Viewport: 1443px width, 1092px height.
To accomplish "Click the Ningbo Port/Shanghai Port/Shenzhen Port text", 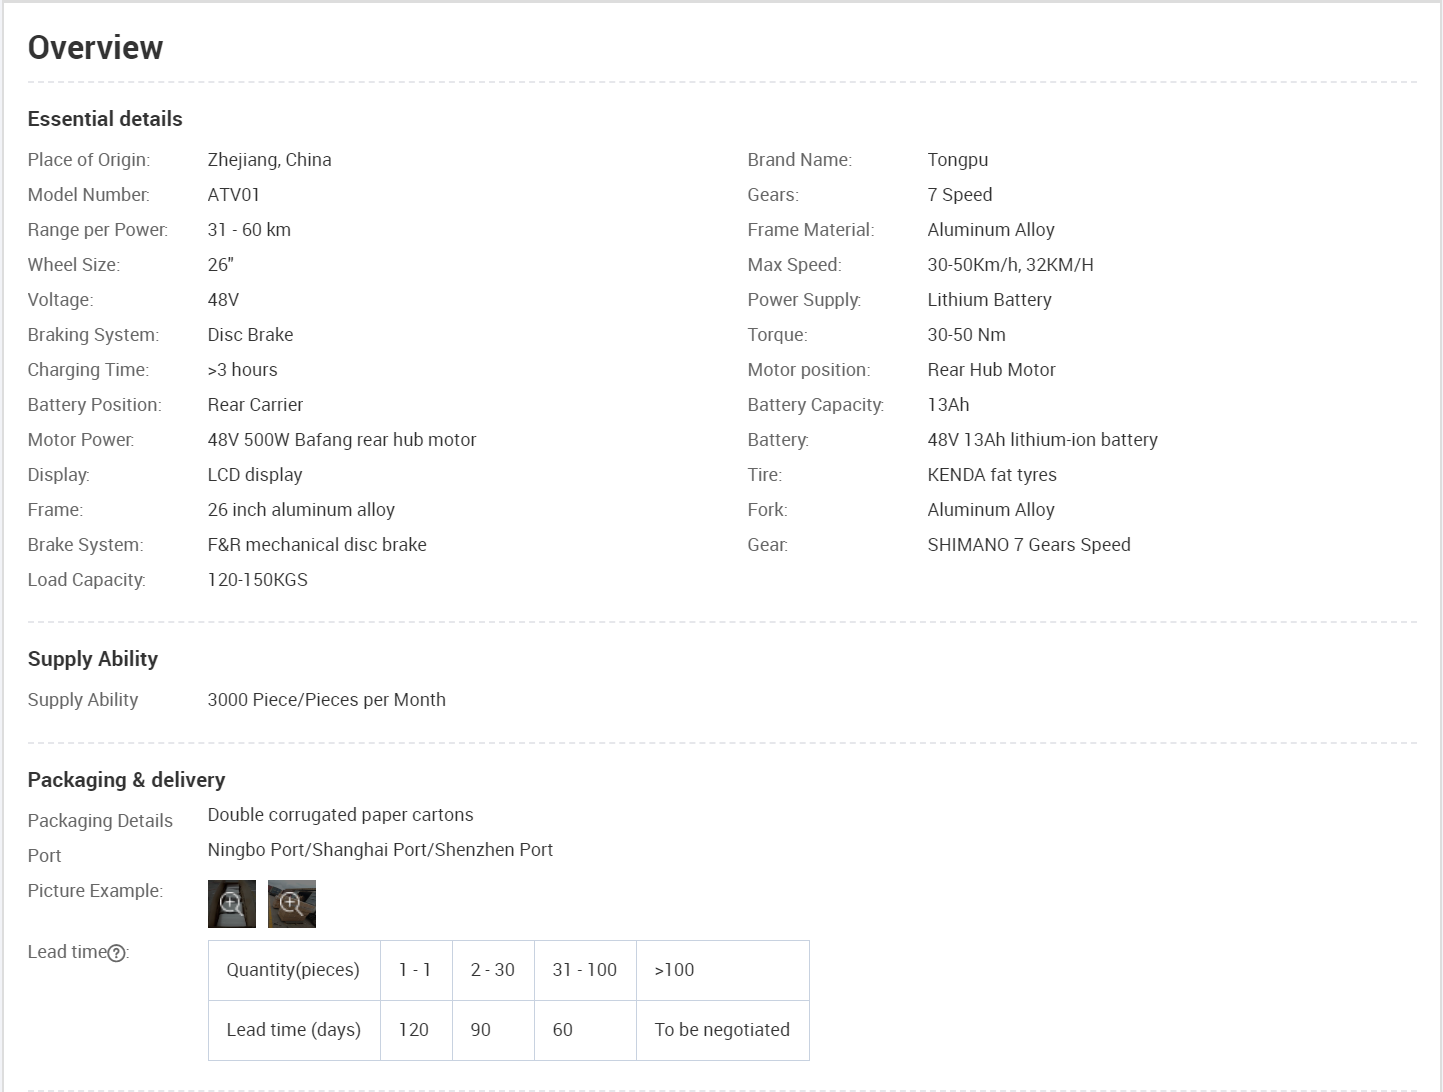I will [380, 850].
